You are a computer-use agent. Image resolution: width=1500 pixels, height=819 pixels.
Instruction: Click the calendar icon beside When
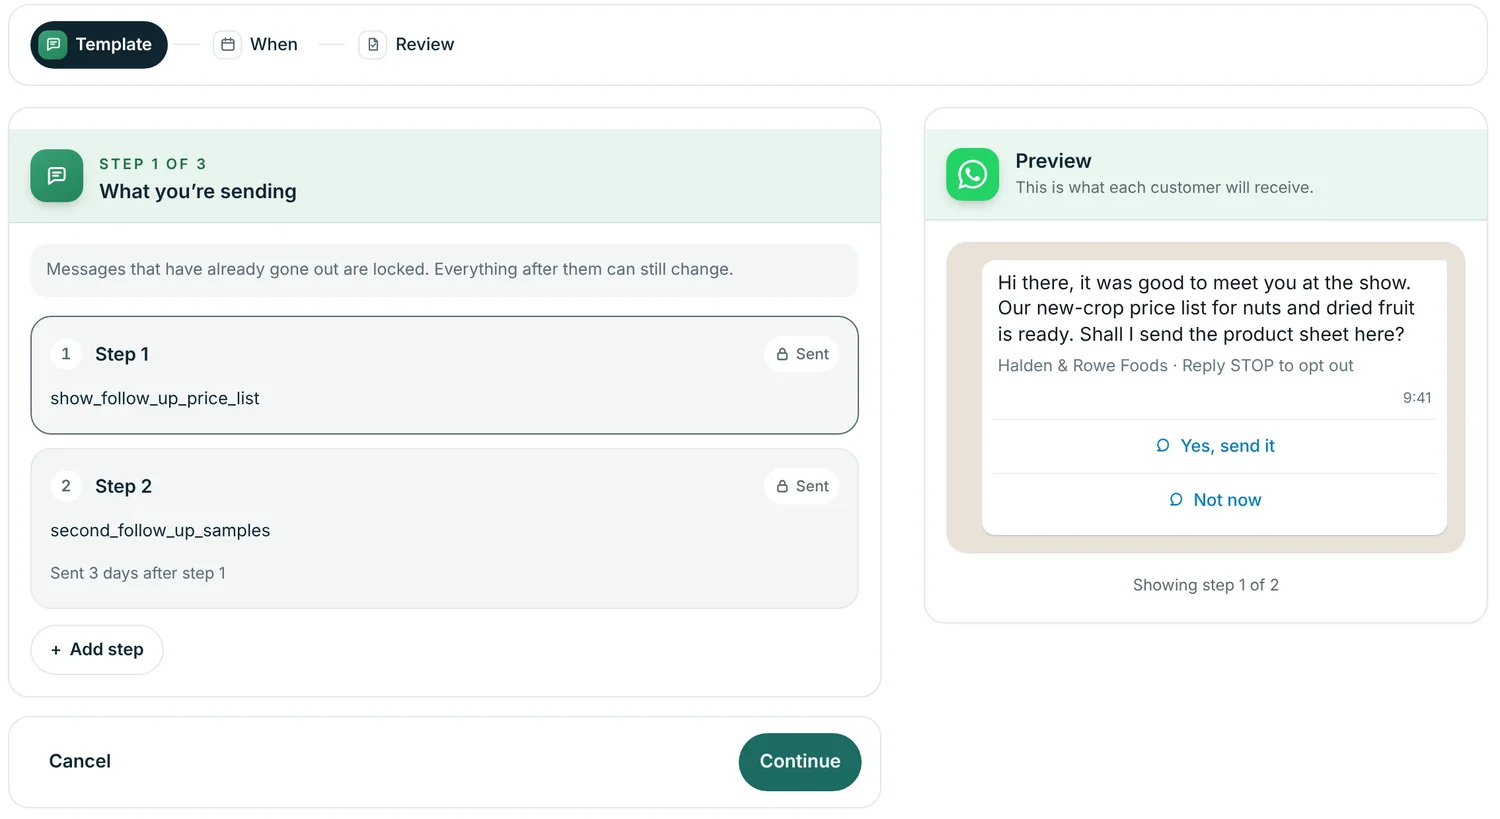click(228, 44)
